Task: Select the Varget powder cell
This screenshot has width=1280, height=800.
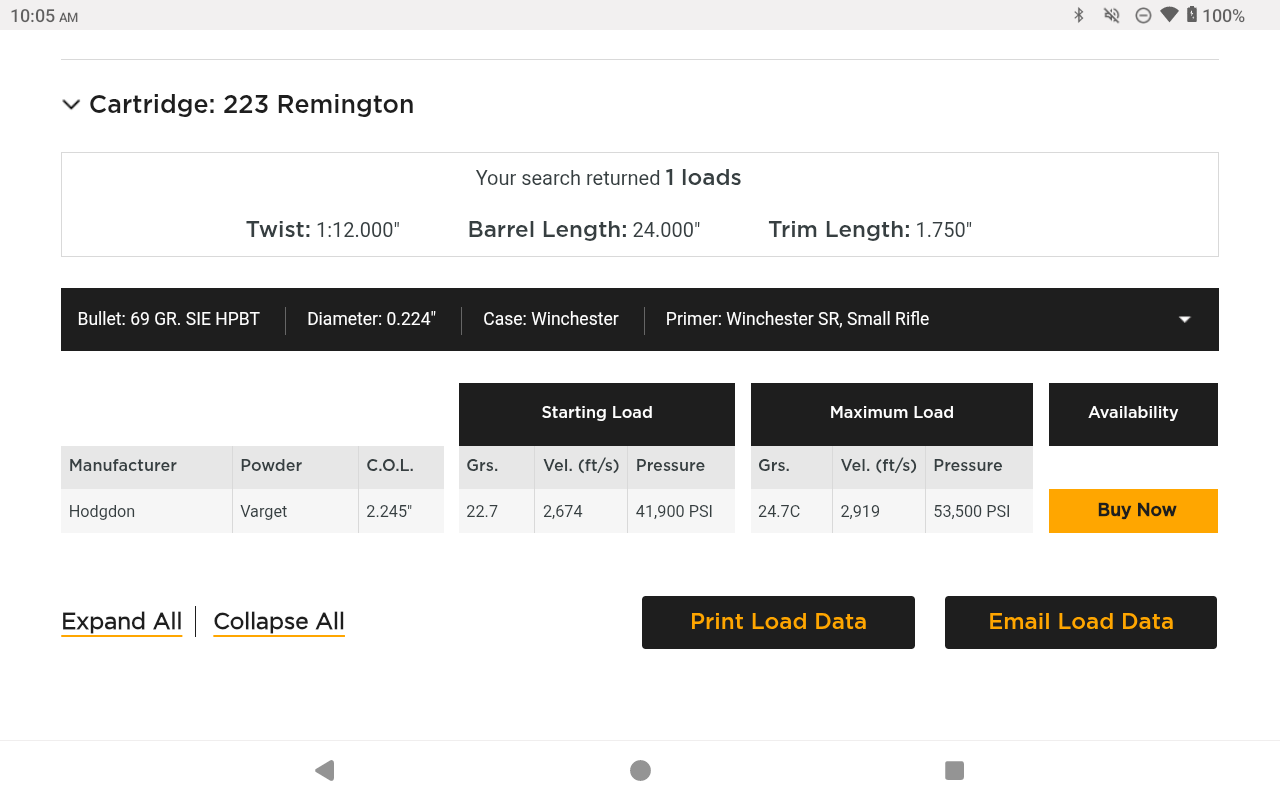Action: pos(264,511)
